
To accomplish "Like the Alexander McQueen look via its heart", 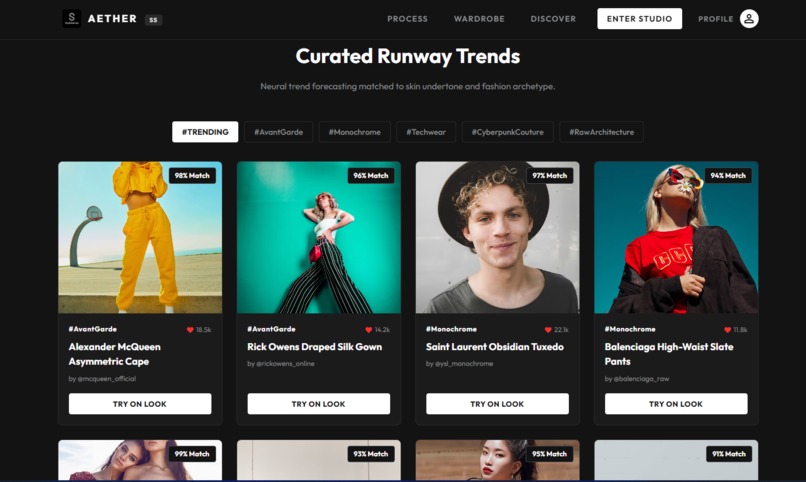I will [x=190, y=330].
